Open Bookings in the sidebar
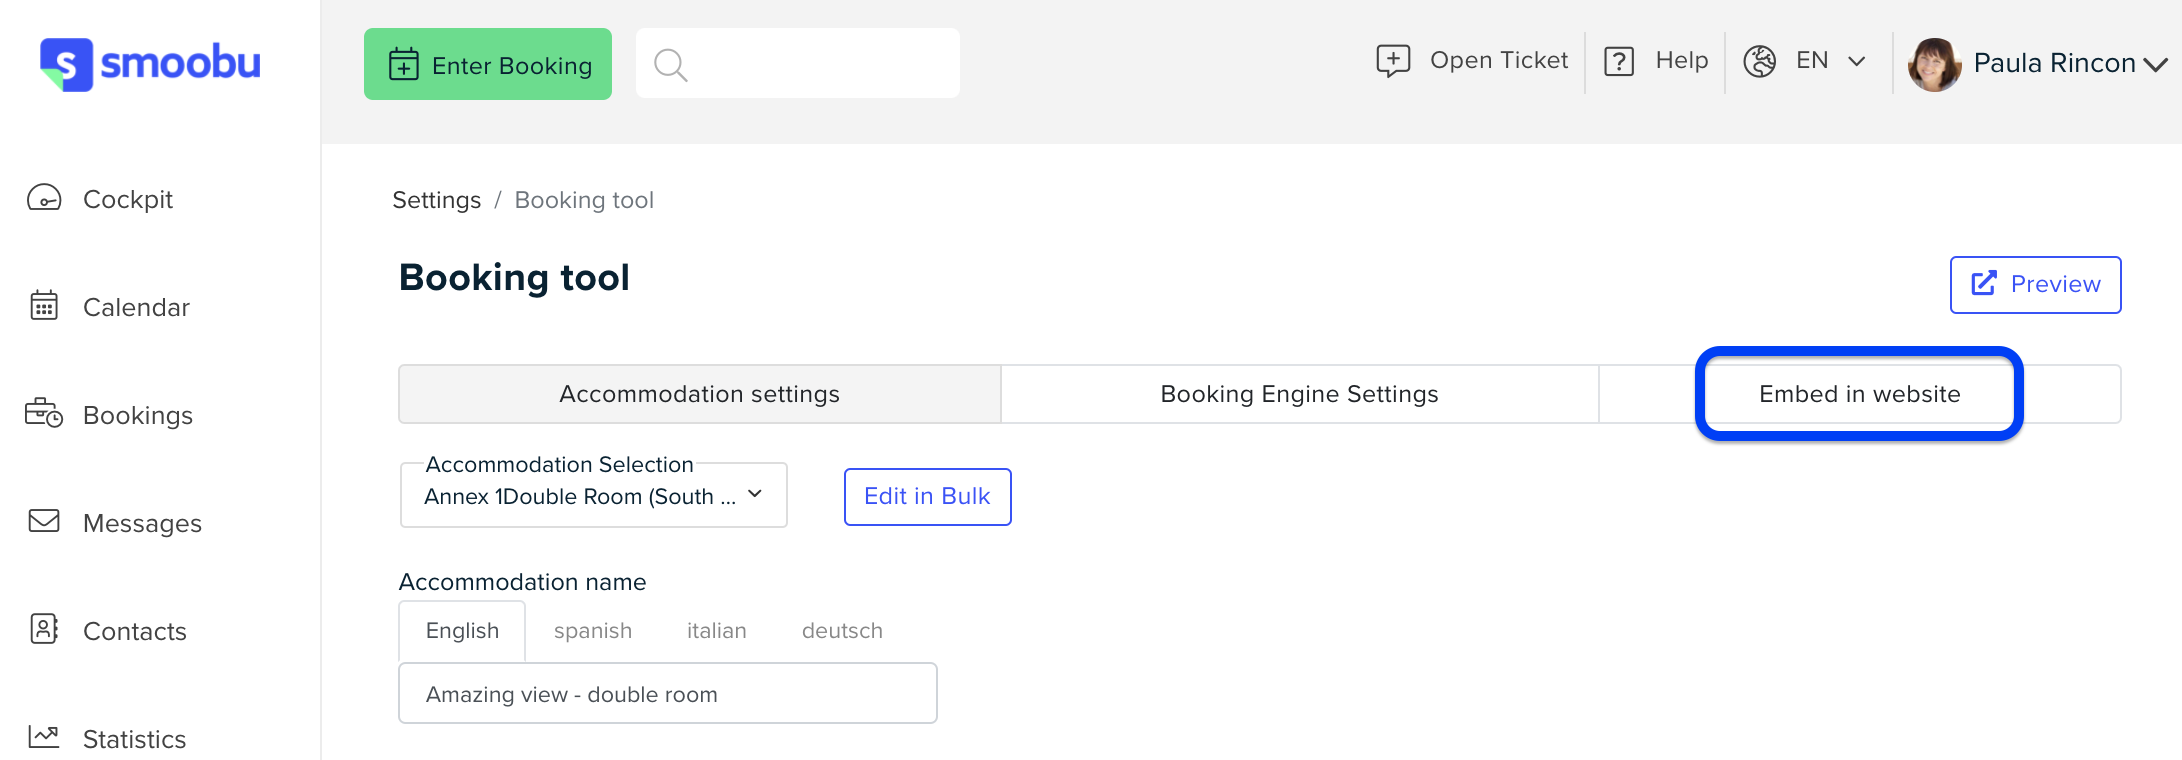2182x760 pixels. 138,415
